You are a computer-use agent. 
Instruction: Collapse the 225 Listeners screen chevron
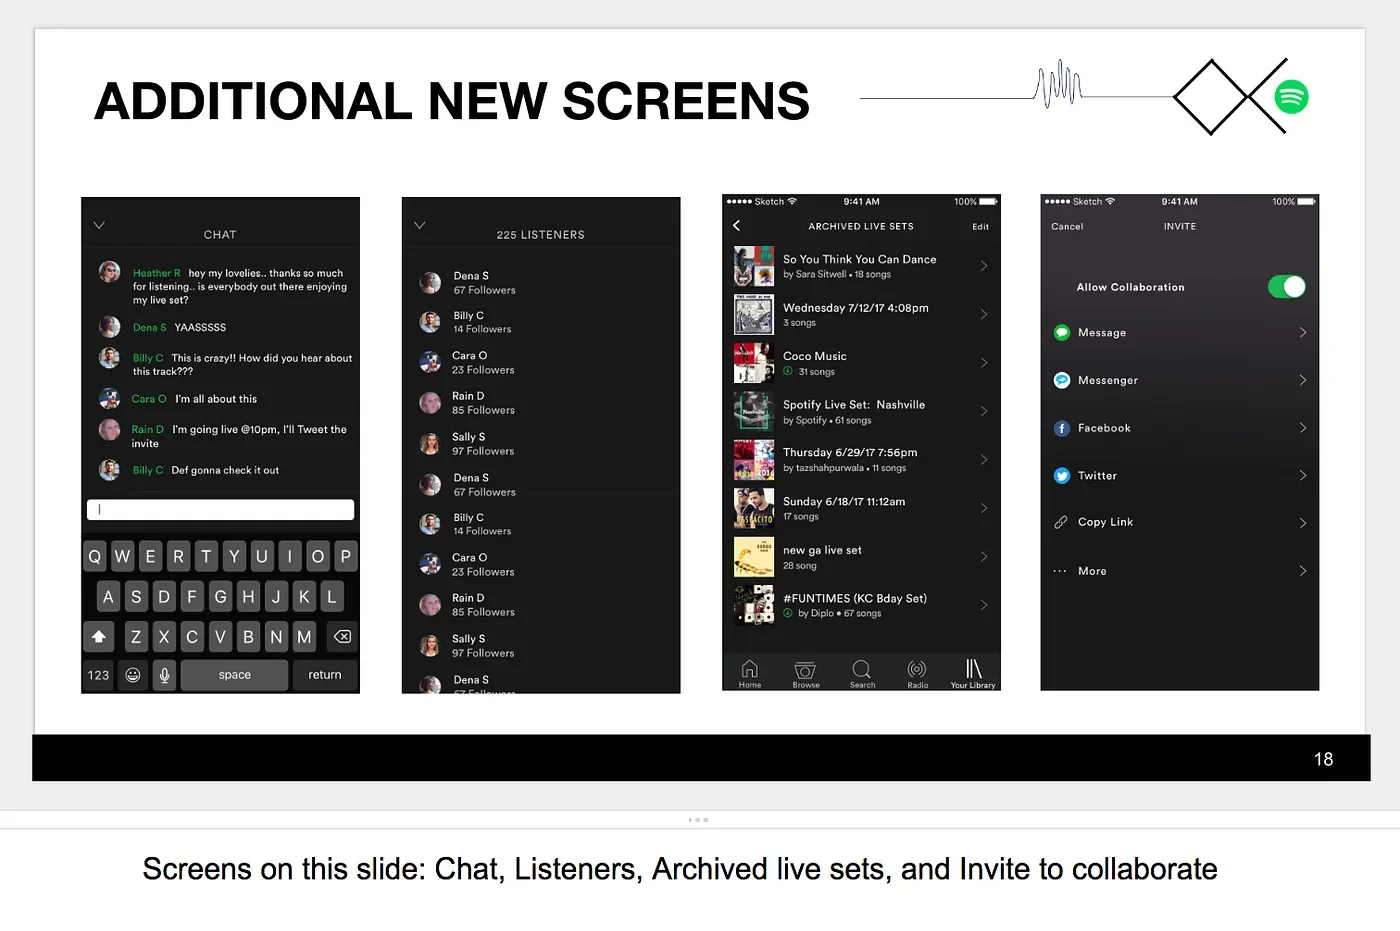click(x=420, y=225)
